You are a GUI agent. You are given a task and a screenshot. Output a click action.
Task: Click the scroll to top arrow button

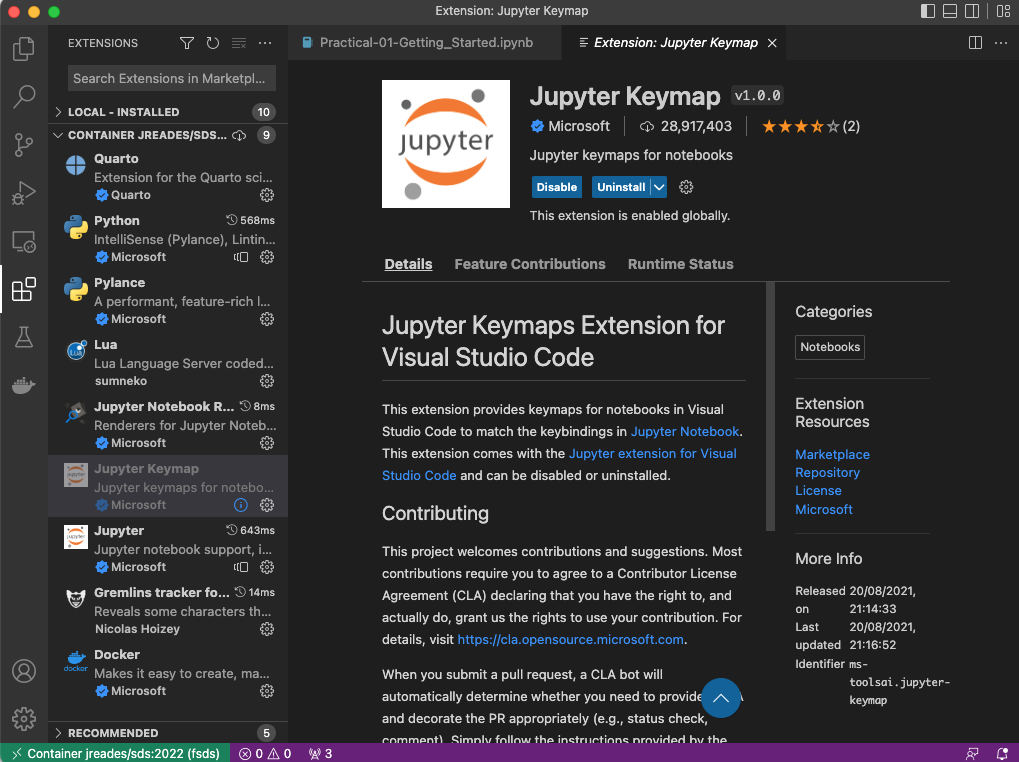click(721, 698)
